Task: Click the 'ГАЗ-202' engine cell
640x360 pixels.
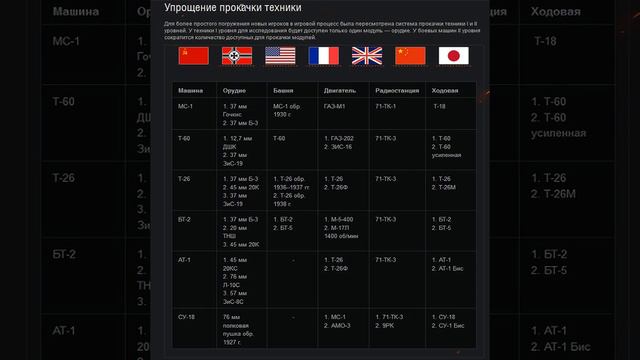Action: (x=339, y=138)
